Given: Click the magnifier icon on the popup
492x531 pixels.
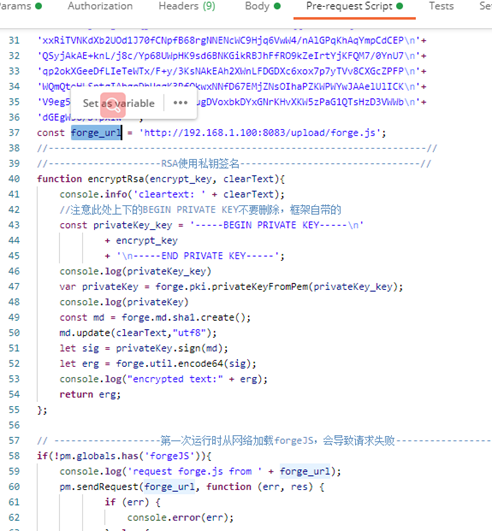Looking at the screenshot, I should [113, 105].
